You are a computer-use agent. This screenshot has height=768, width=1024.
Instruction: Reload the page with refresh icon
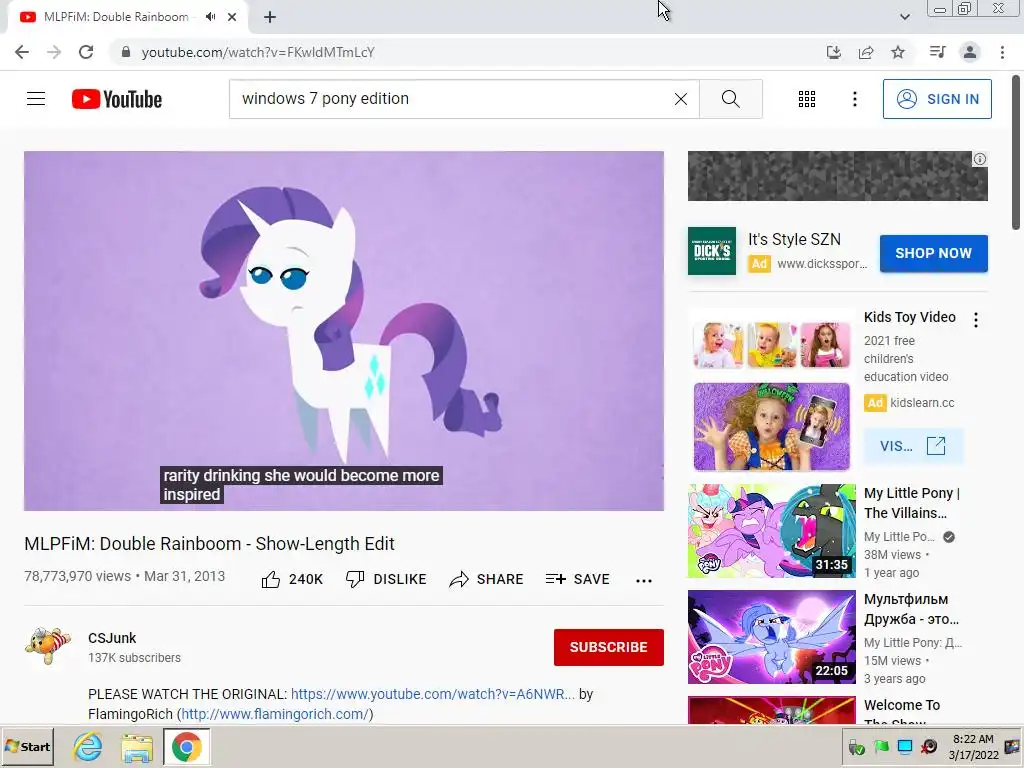pos(86,52)
